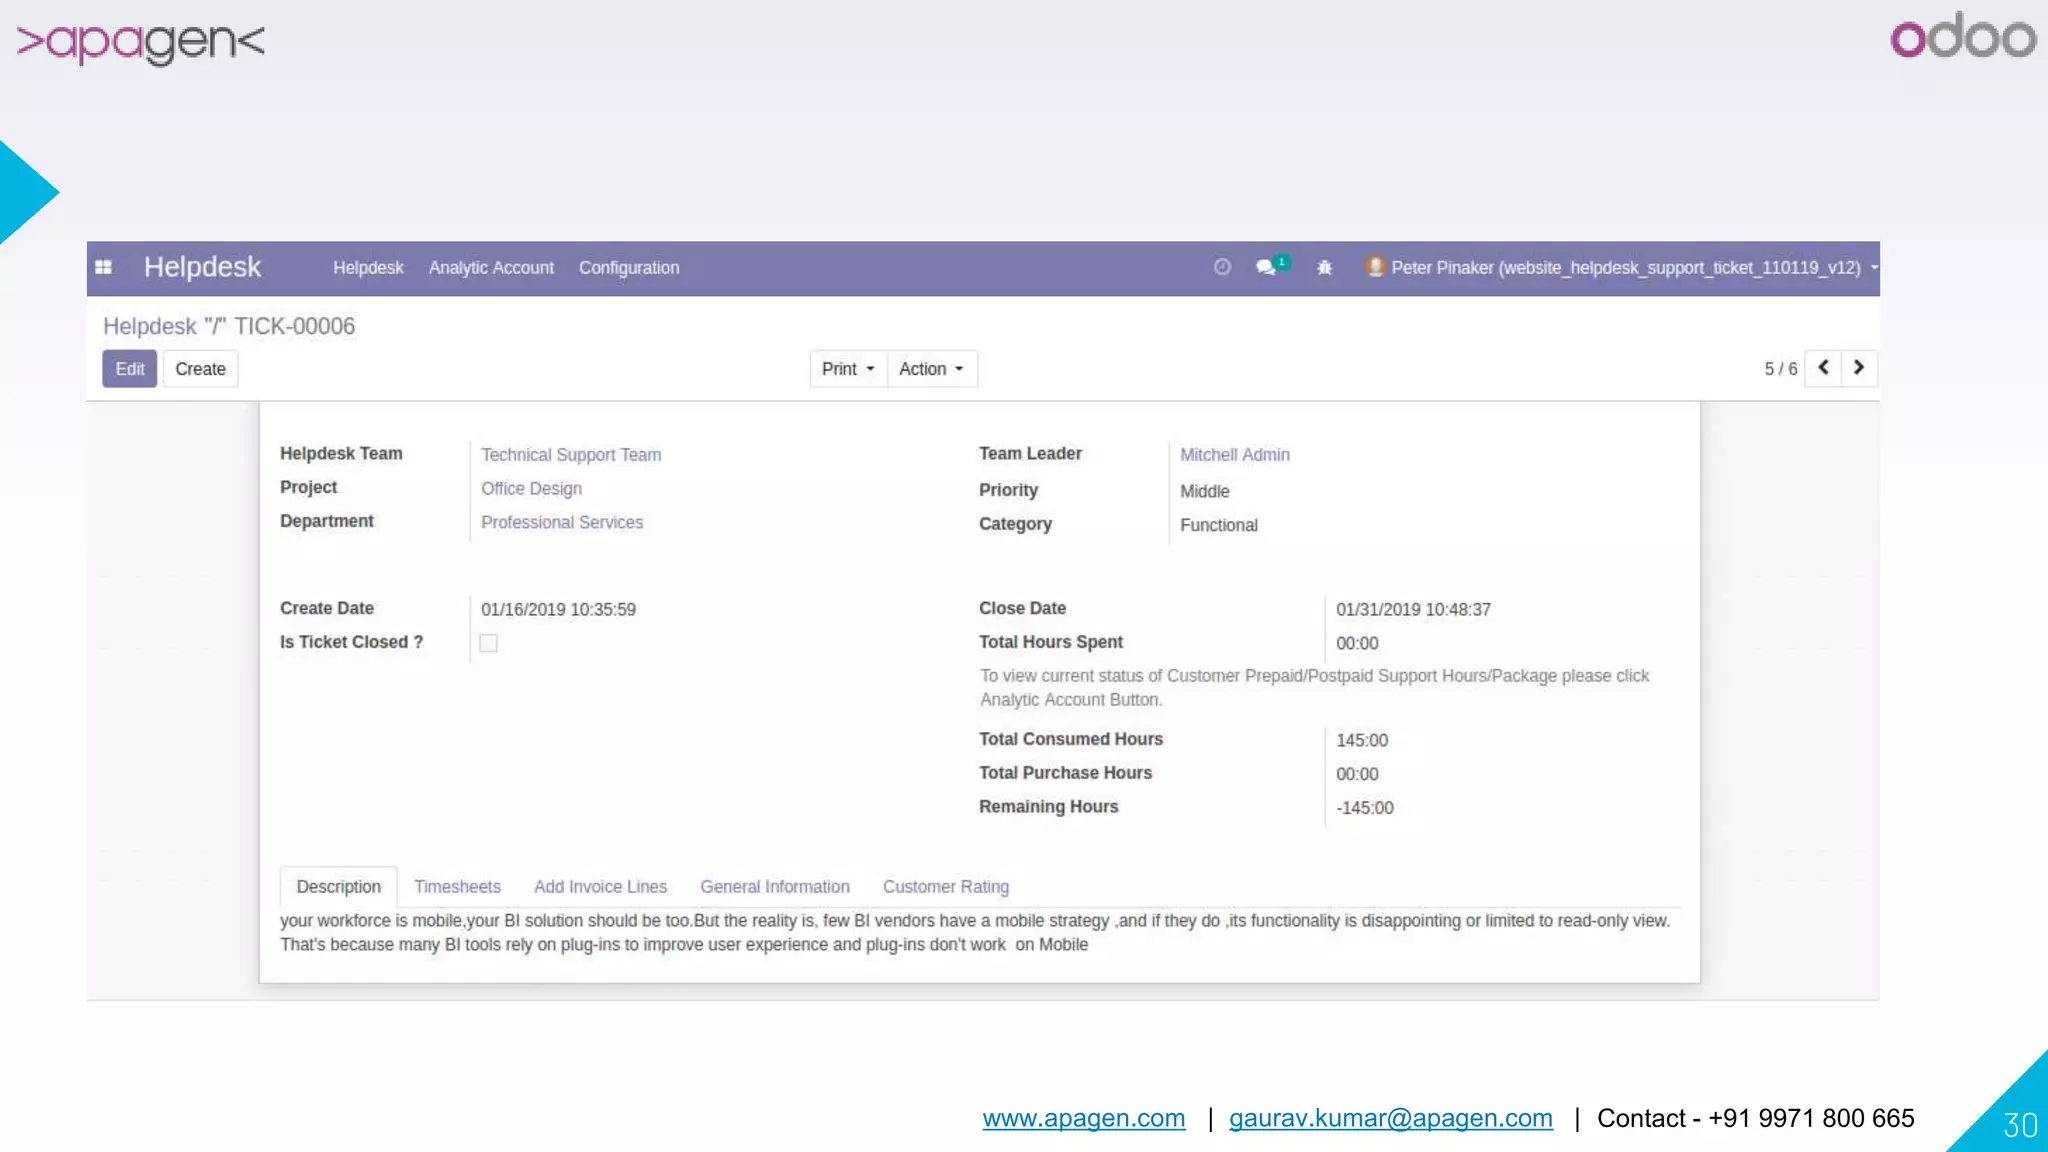Switch to the Timesheets tab
This screenshot has width=2048, height=1152.
457,887
